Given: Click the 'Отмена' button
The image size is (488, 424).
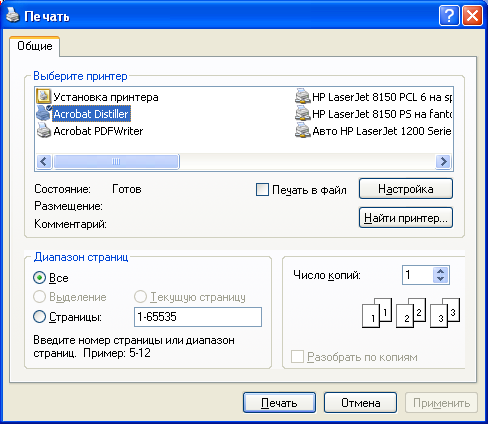Looking at the screenshot, I should [361, 403].
